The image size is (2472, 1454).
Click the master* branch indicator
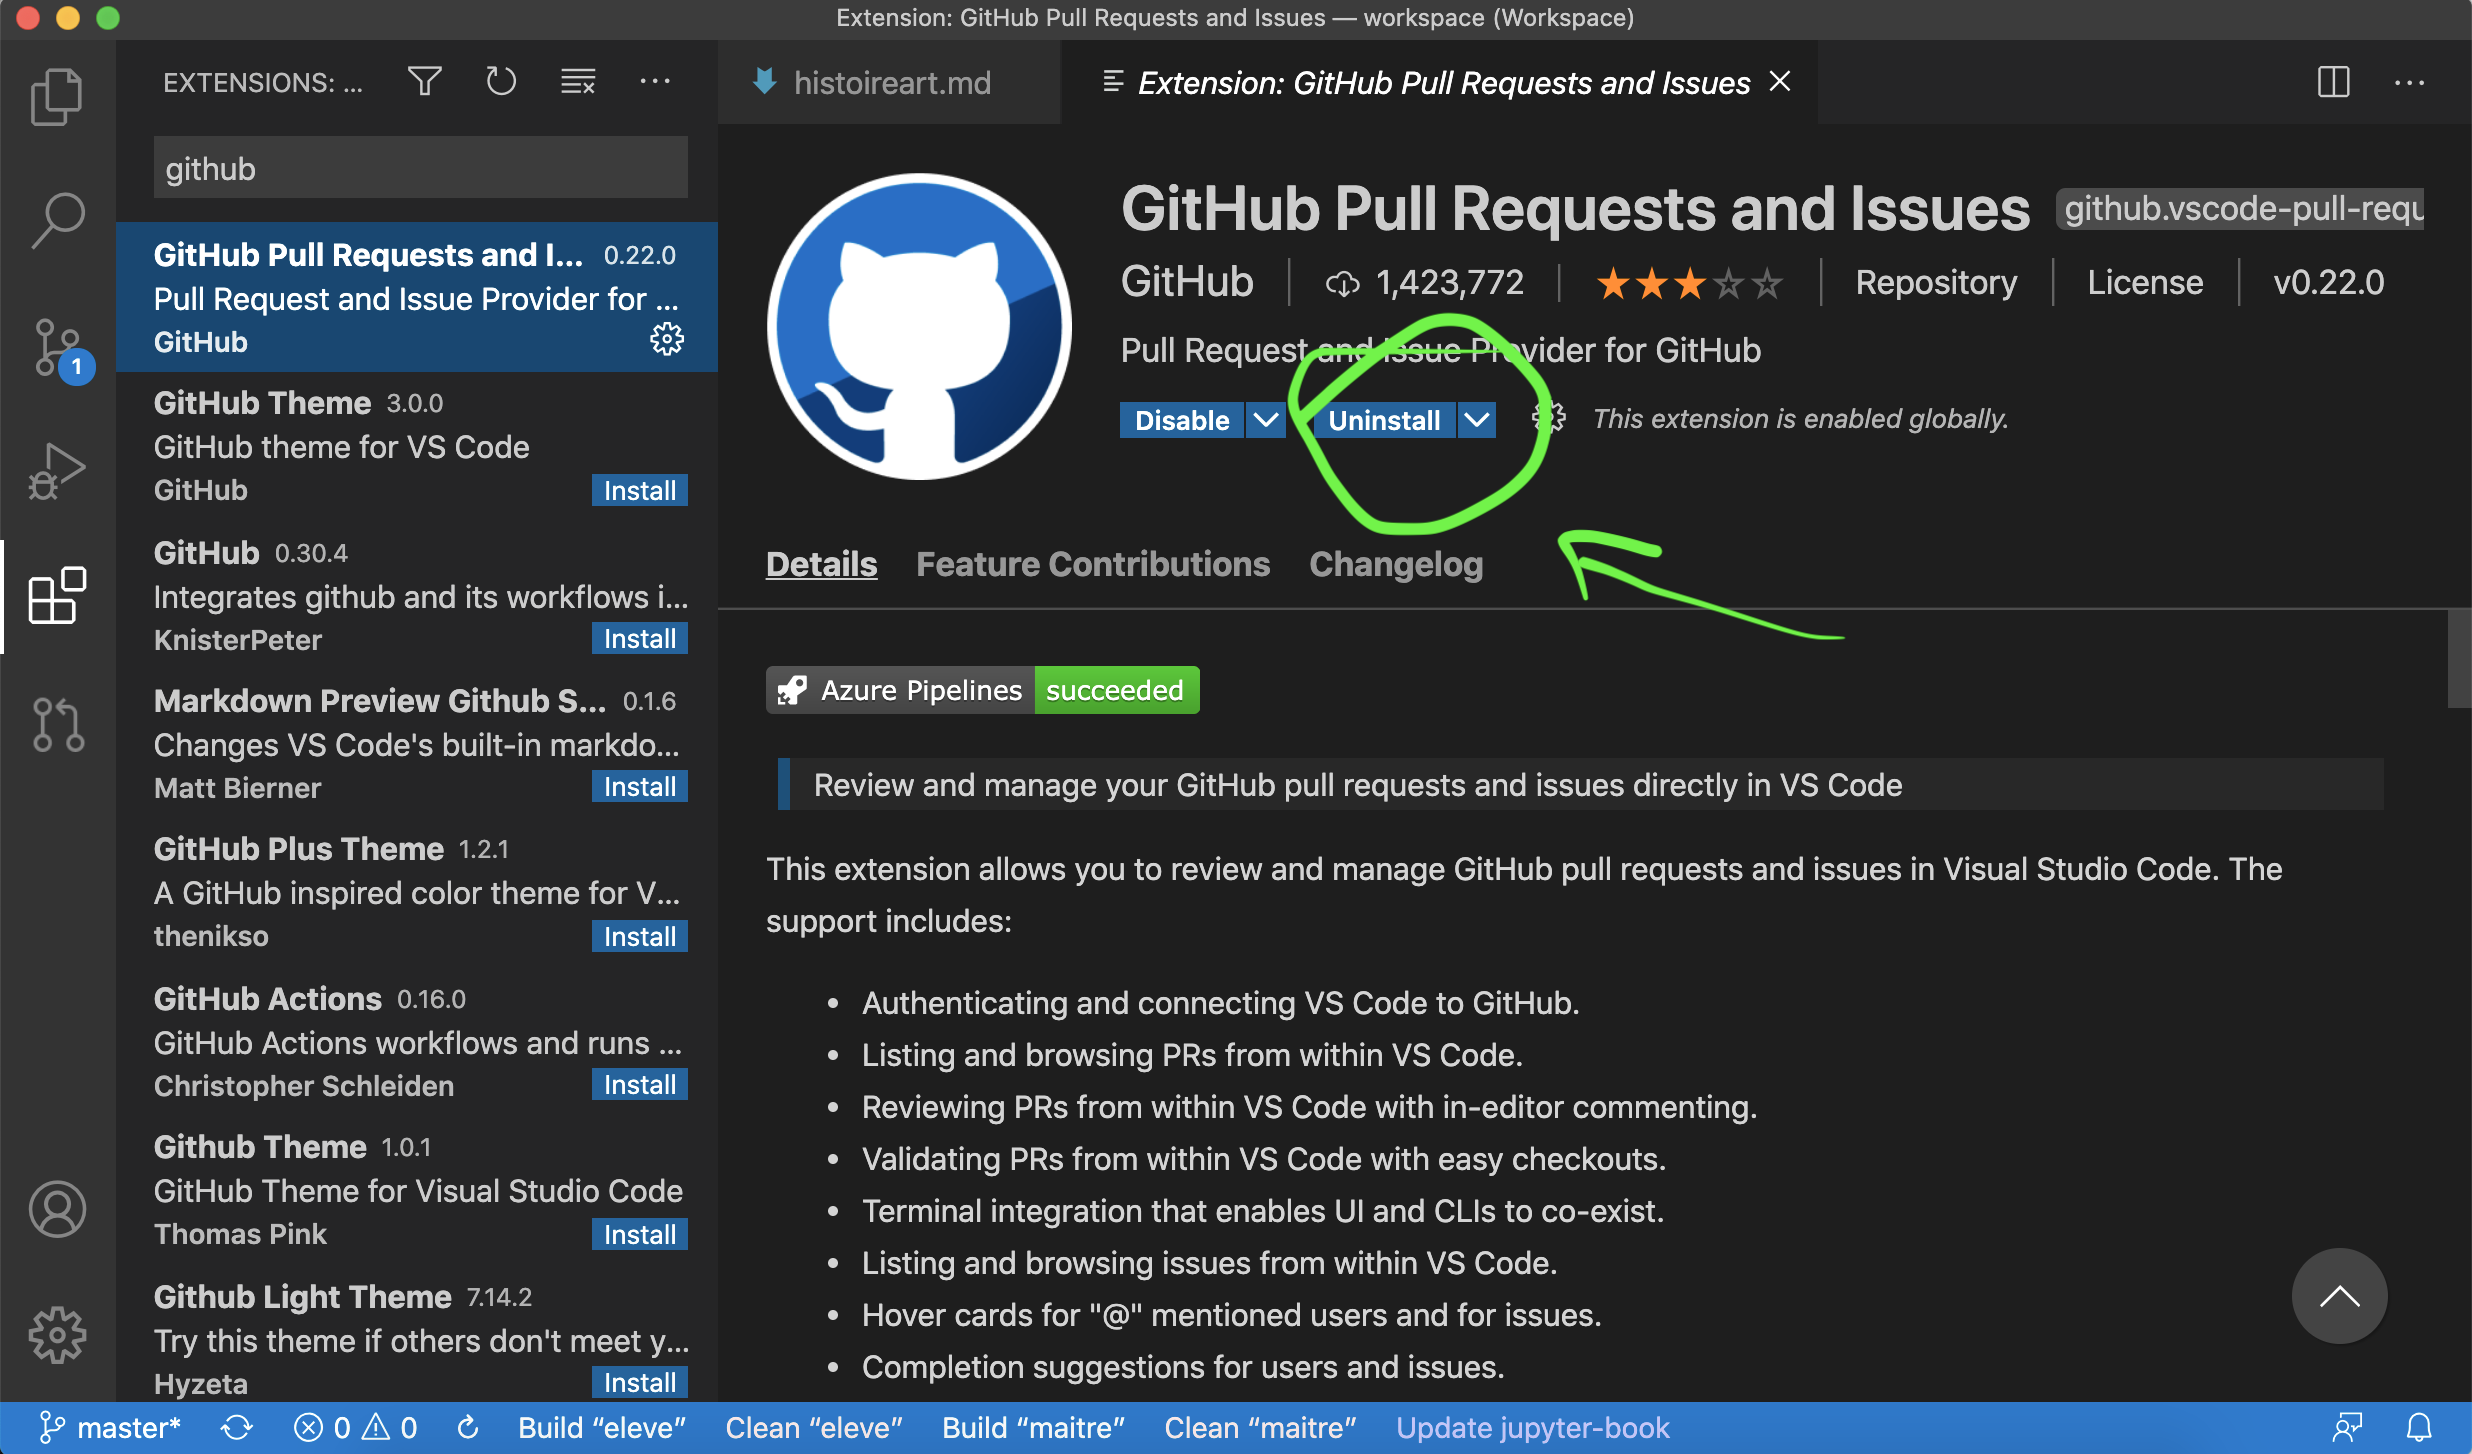pos(111,1427)
